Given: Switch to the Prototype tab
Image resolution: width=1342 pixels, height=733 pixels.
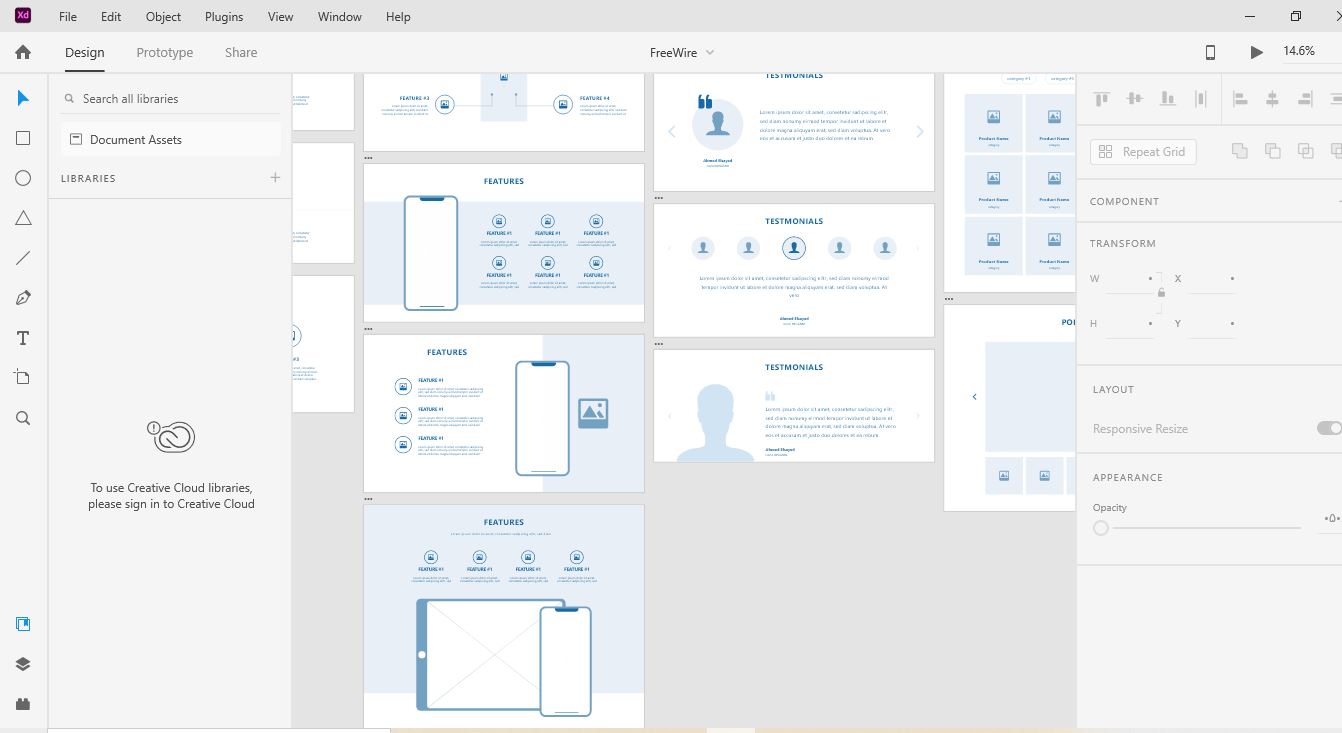Looking at the screenshot, I should click(165, 53).
